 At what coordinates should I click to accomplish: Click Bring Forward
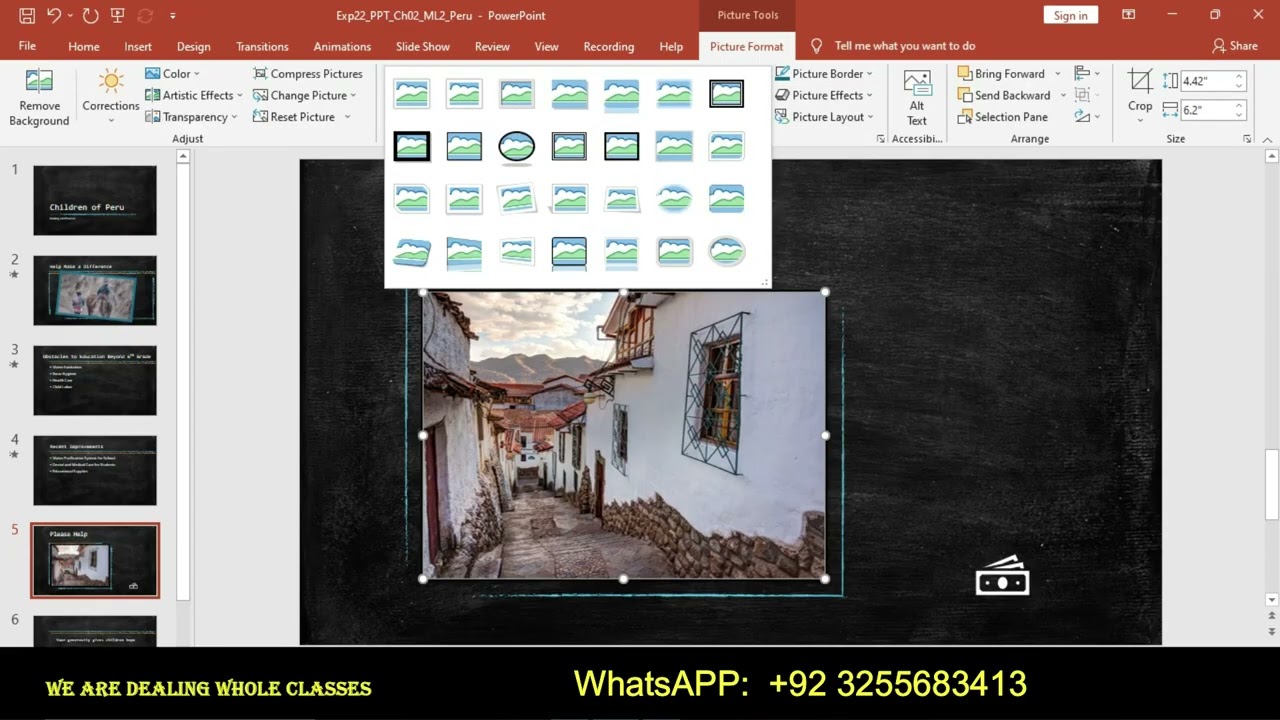pos(1001,74)
